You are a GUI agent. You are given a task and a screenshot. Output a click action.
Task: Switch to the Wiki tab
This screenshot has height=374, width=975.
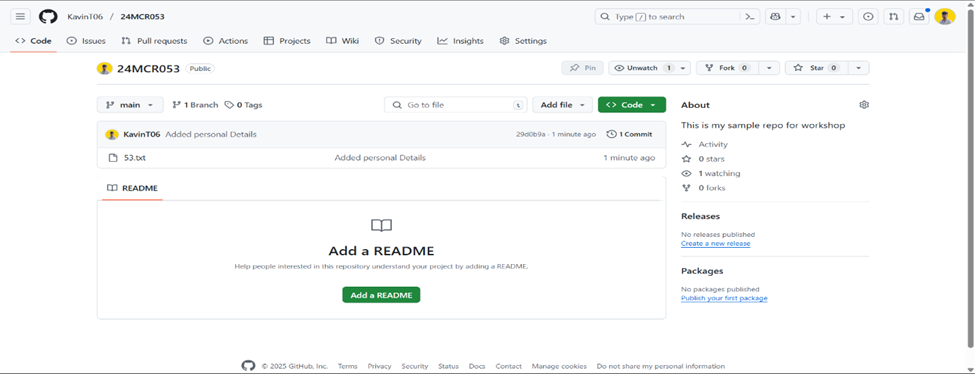(x=343, y=41)
